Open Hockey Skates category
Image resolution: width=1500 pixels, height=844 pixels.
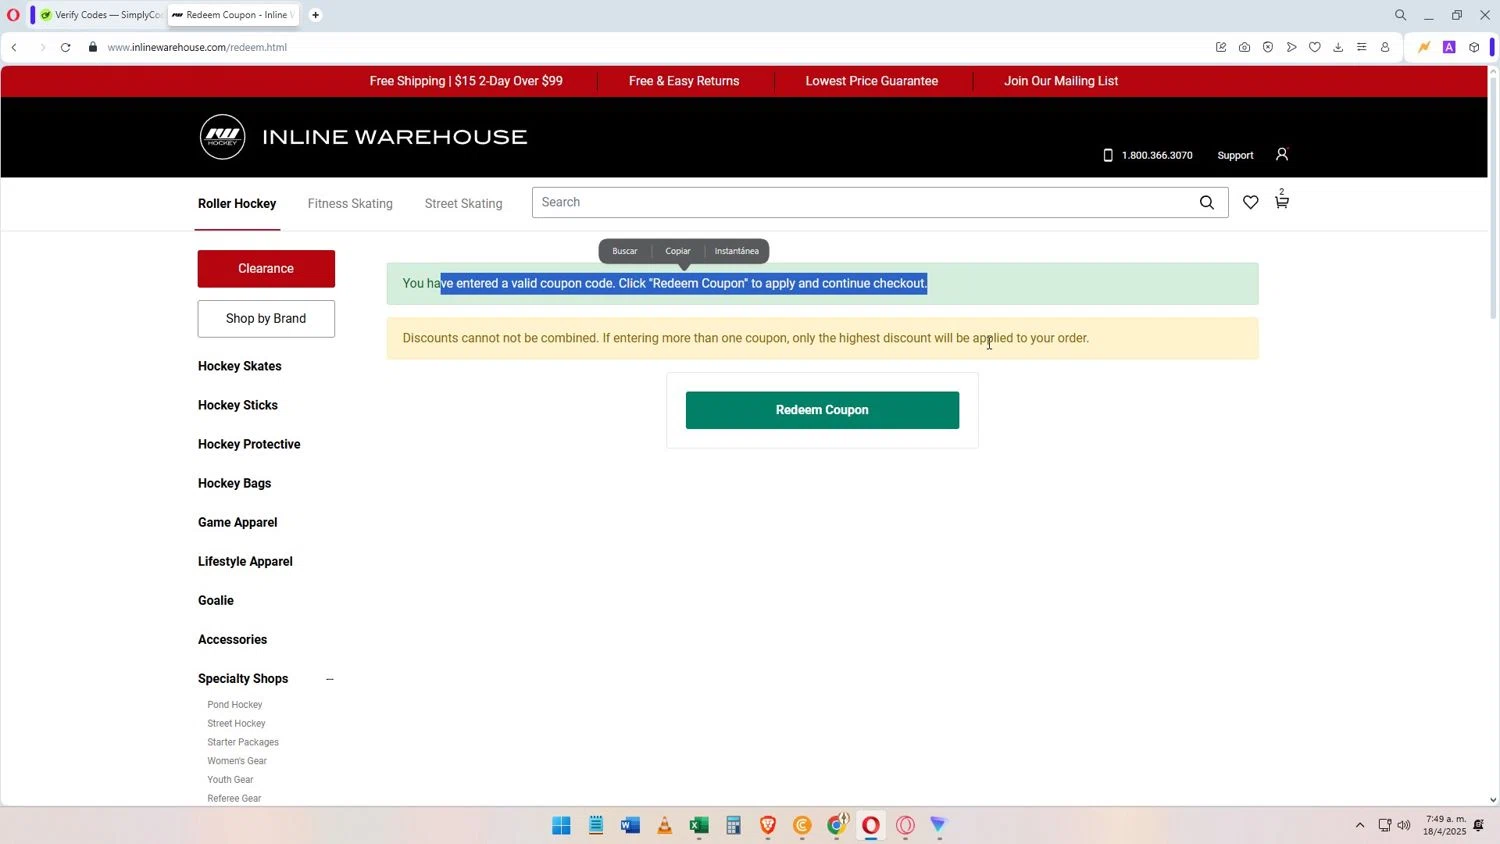pos(240,366)
